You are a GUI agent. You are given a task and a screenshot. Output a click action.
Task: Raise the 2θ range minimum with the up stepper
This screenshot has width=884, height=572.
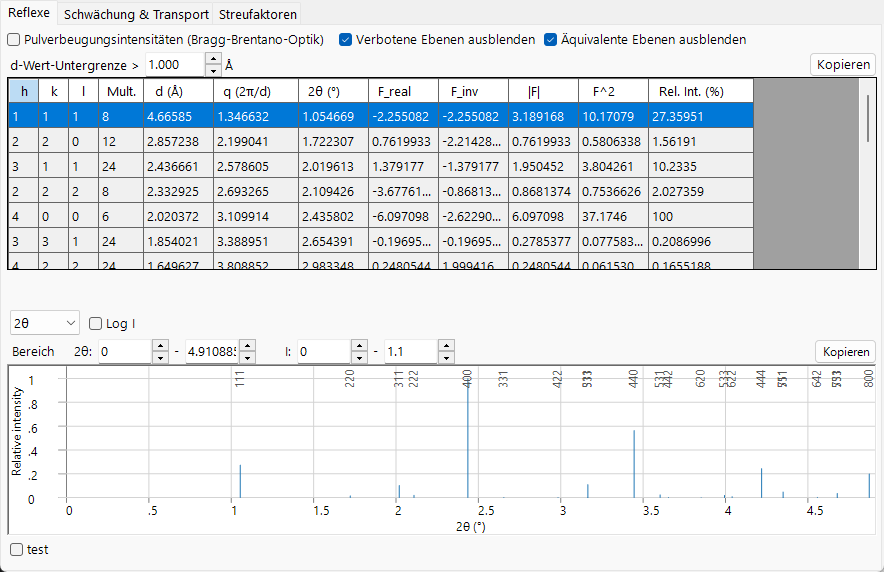[161, 346]
